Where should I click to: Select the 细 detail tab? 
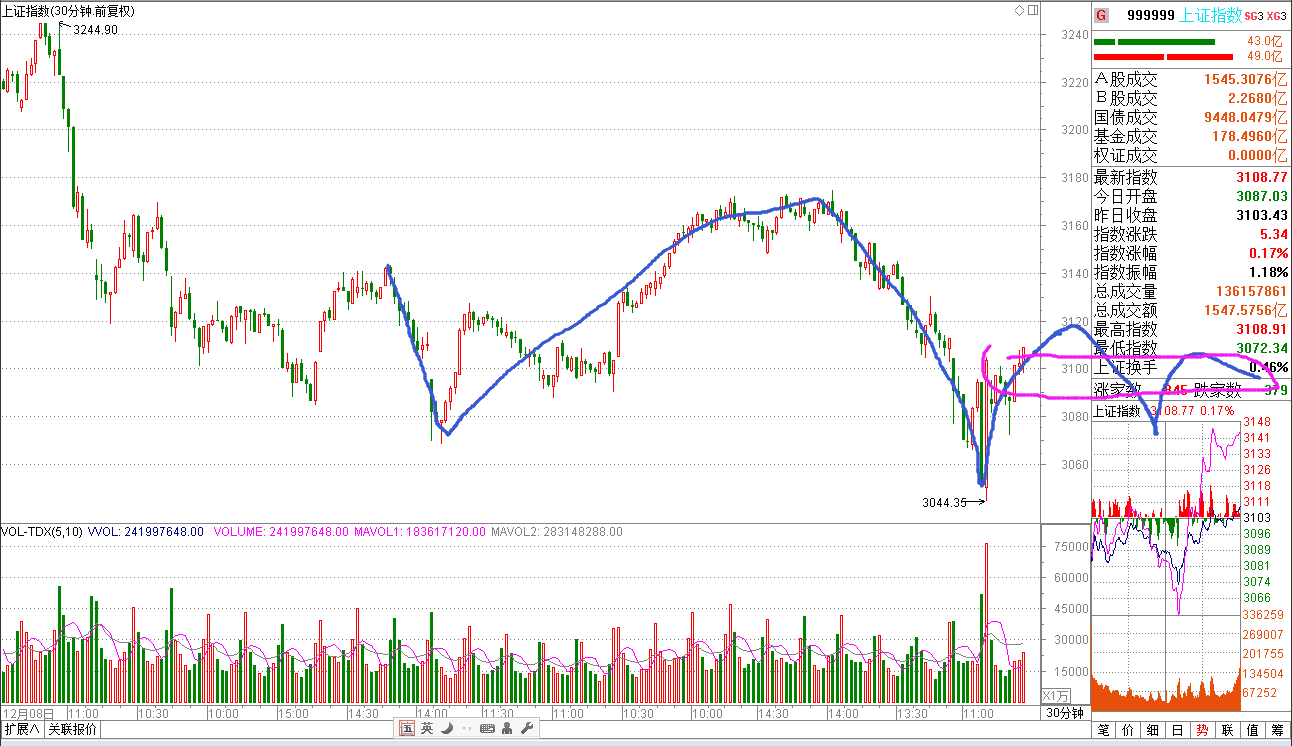coord(1153,730)
